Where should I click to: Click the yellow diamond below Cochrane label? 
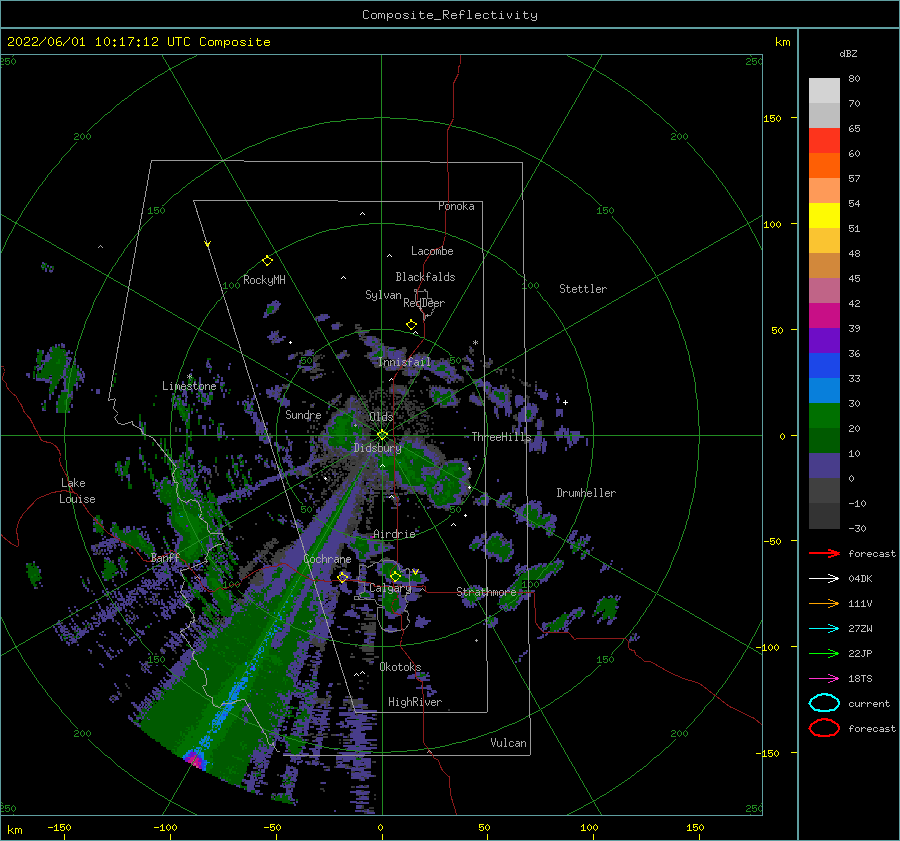(343, 577)
